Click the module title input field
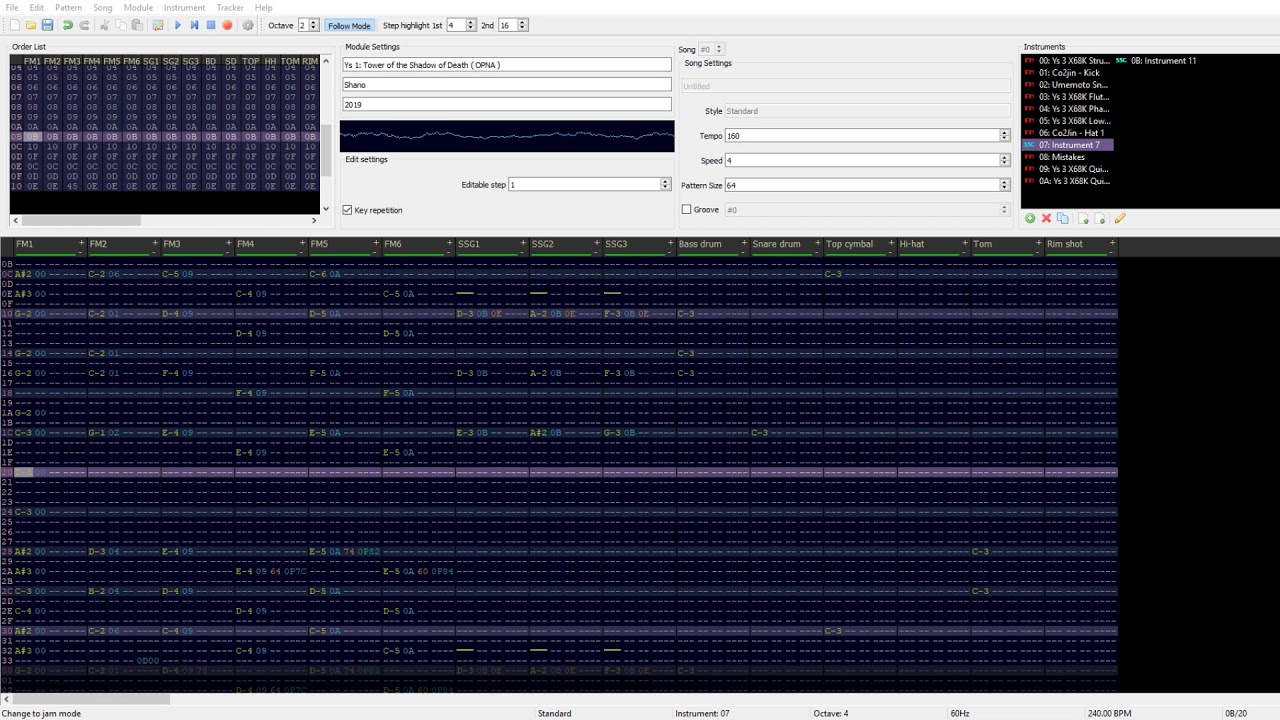The image size is (1280, 720). 507,65
